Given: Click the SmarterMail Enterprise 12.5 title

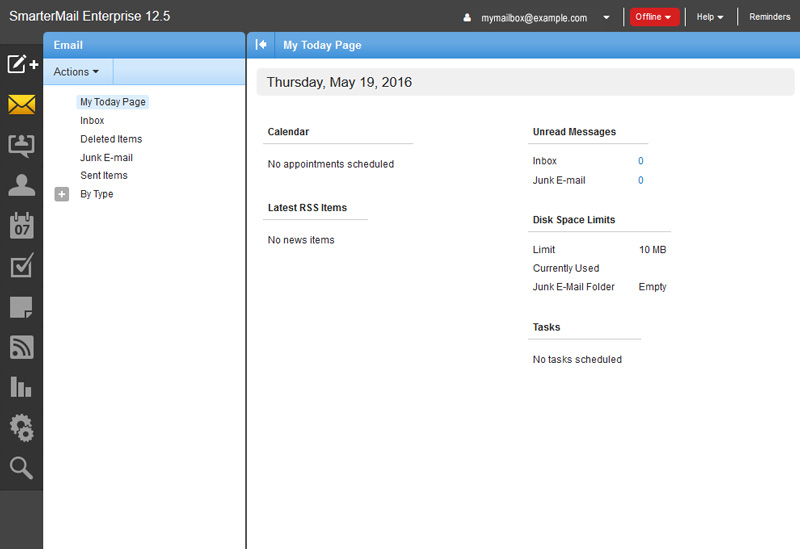Looking at the screenshot, I should (x=90, y=16).
